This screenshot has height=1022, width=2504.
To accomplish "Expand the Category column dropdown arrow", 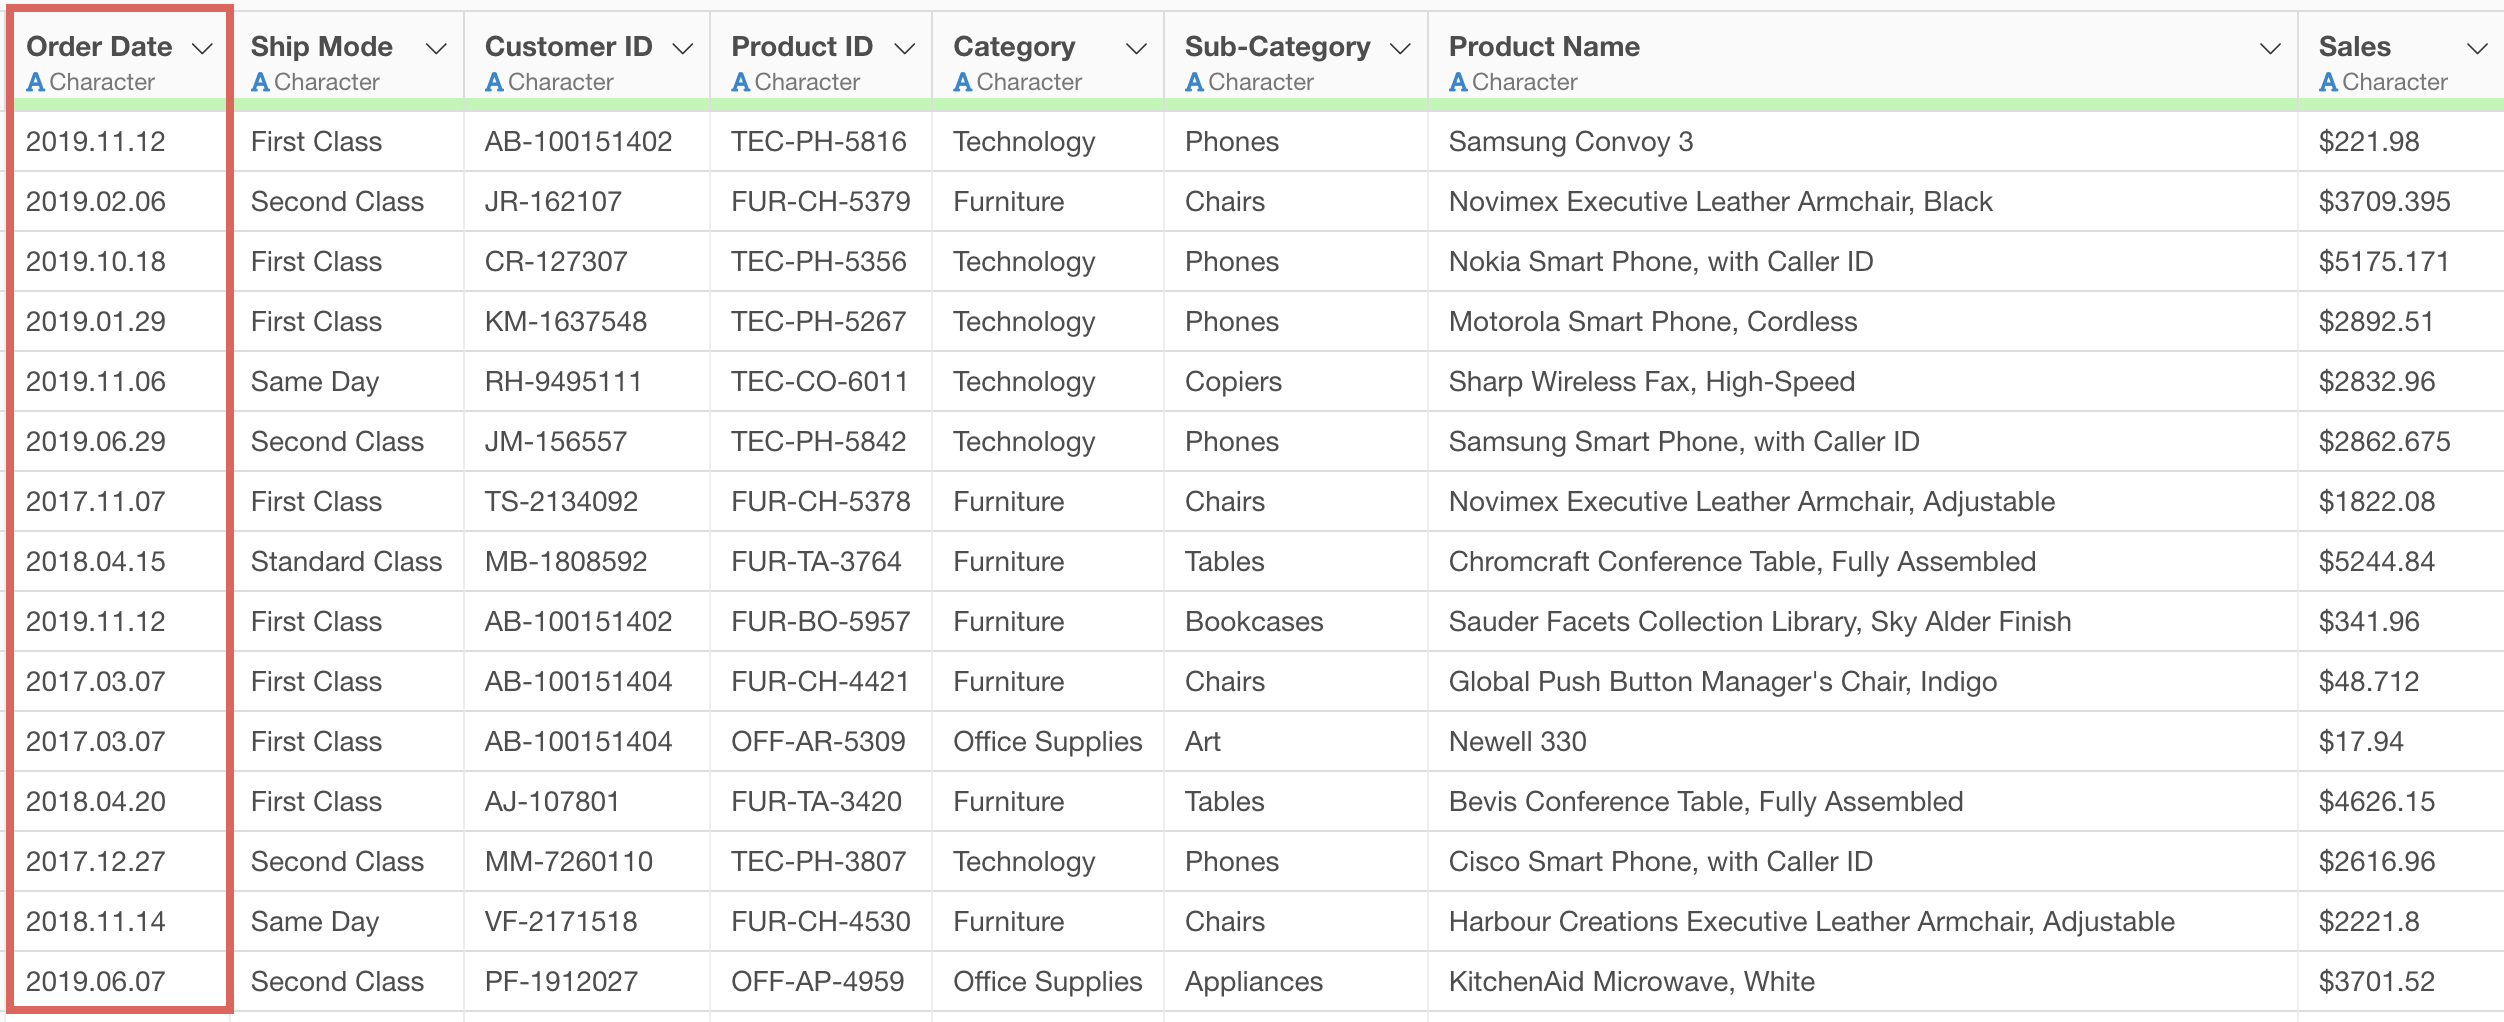I will tap(1135, 48).
